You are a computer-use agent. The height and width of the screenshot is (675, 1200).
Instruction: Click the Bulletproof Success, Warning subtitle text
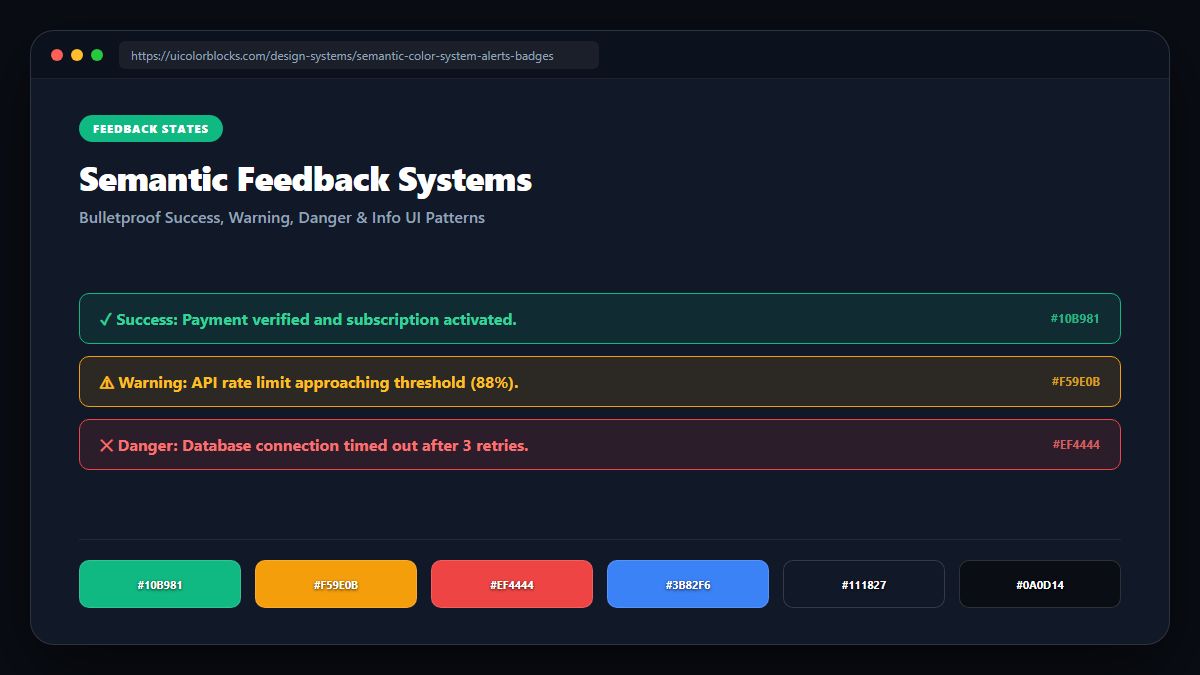pyautogui.click(x=282, y=218)
